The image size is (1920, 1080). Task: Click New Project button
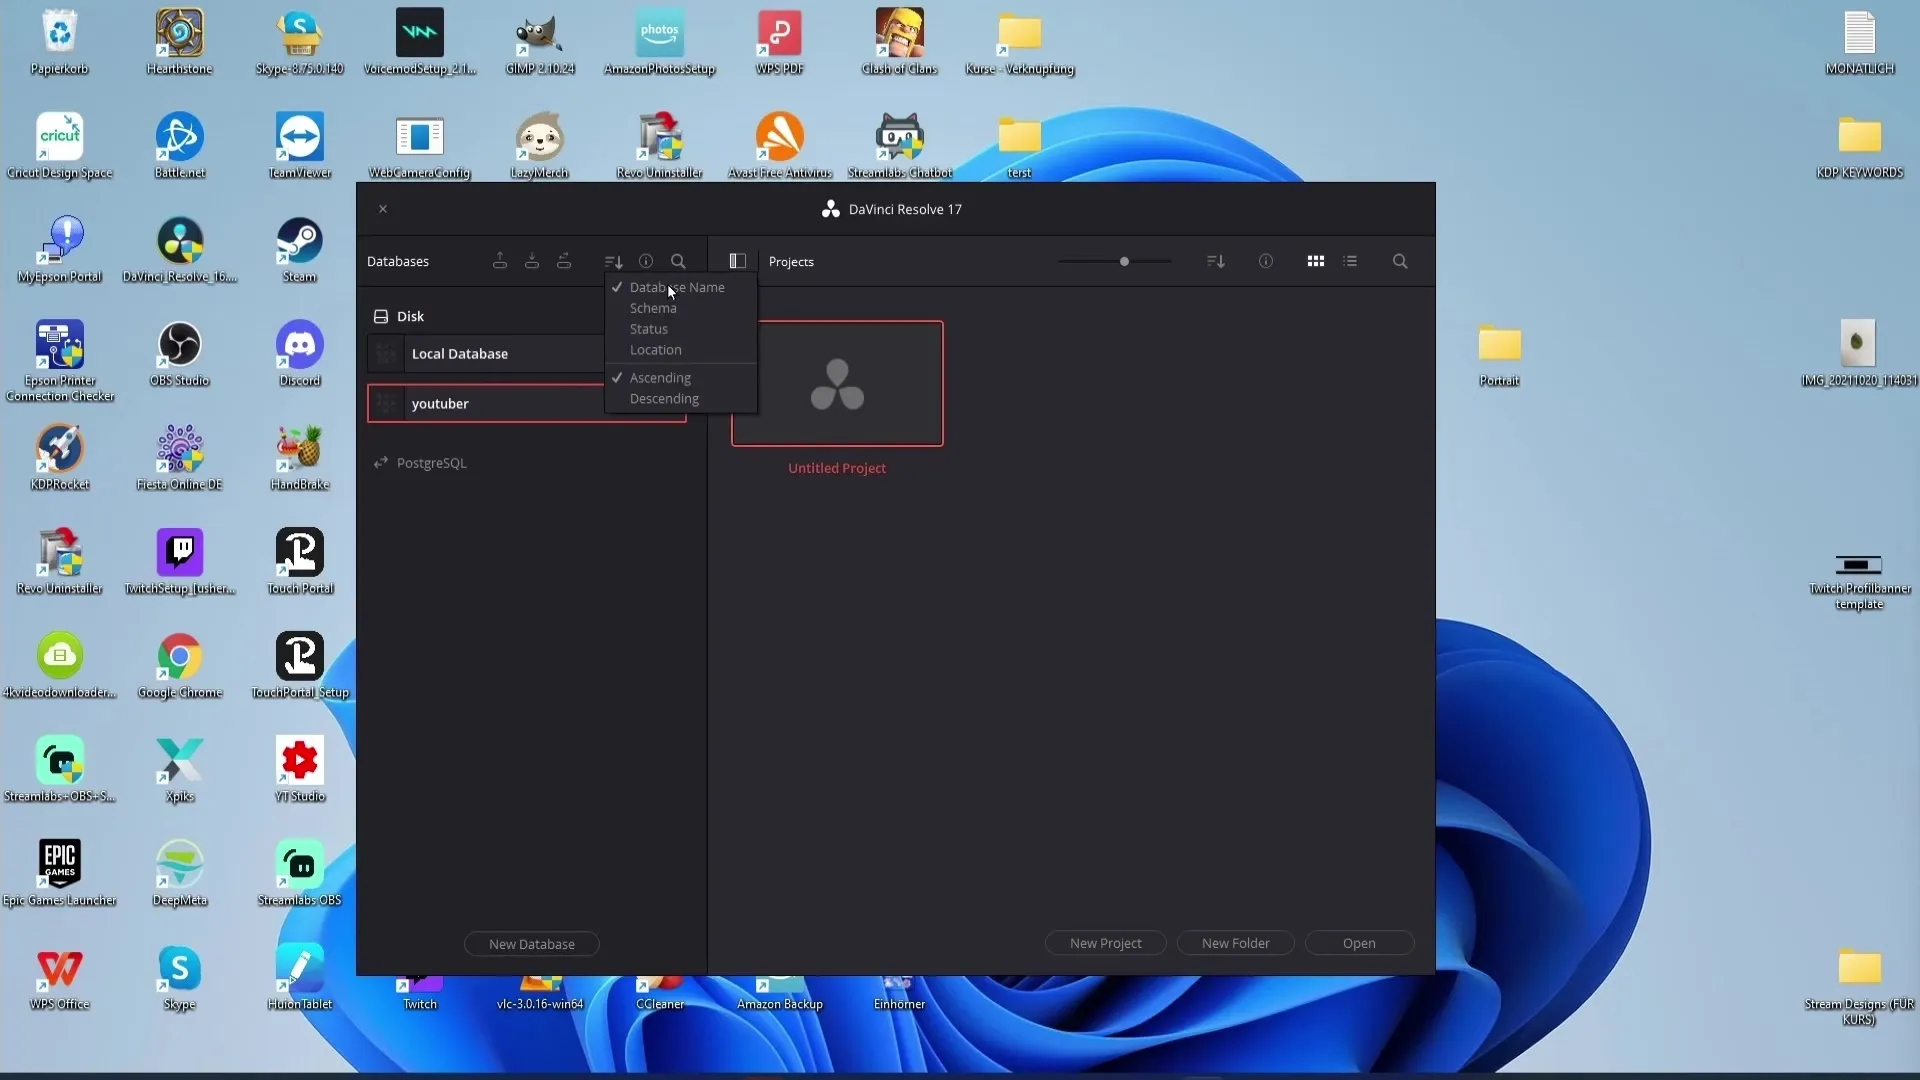(x=1105, y=943)
